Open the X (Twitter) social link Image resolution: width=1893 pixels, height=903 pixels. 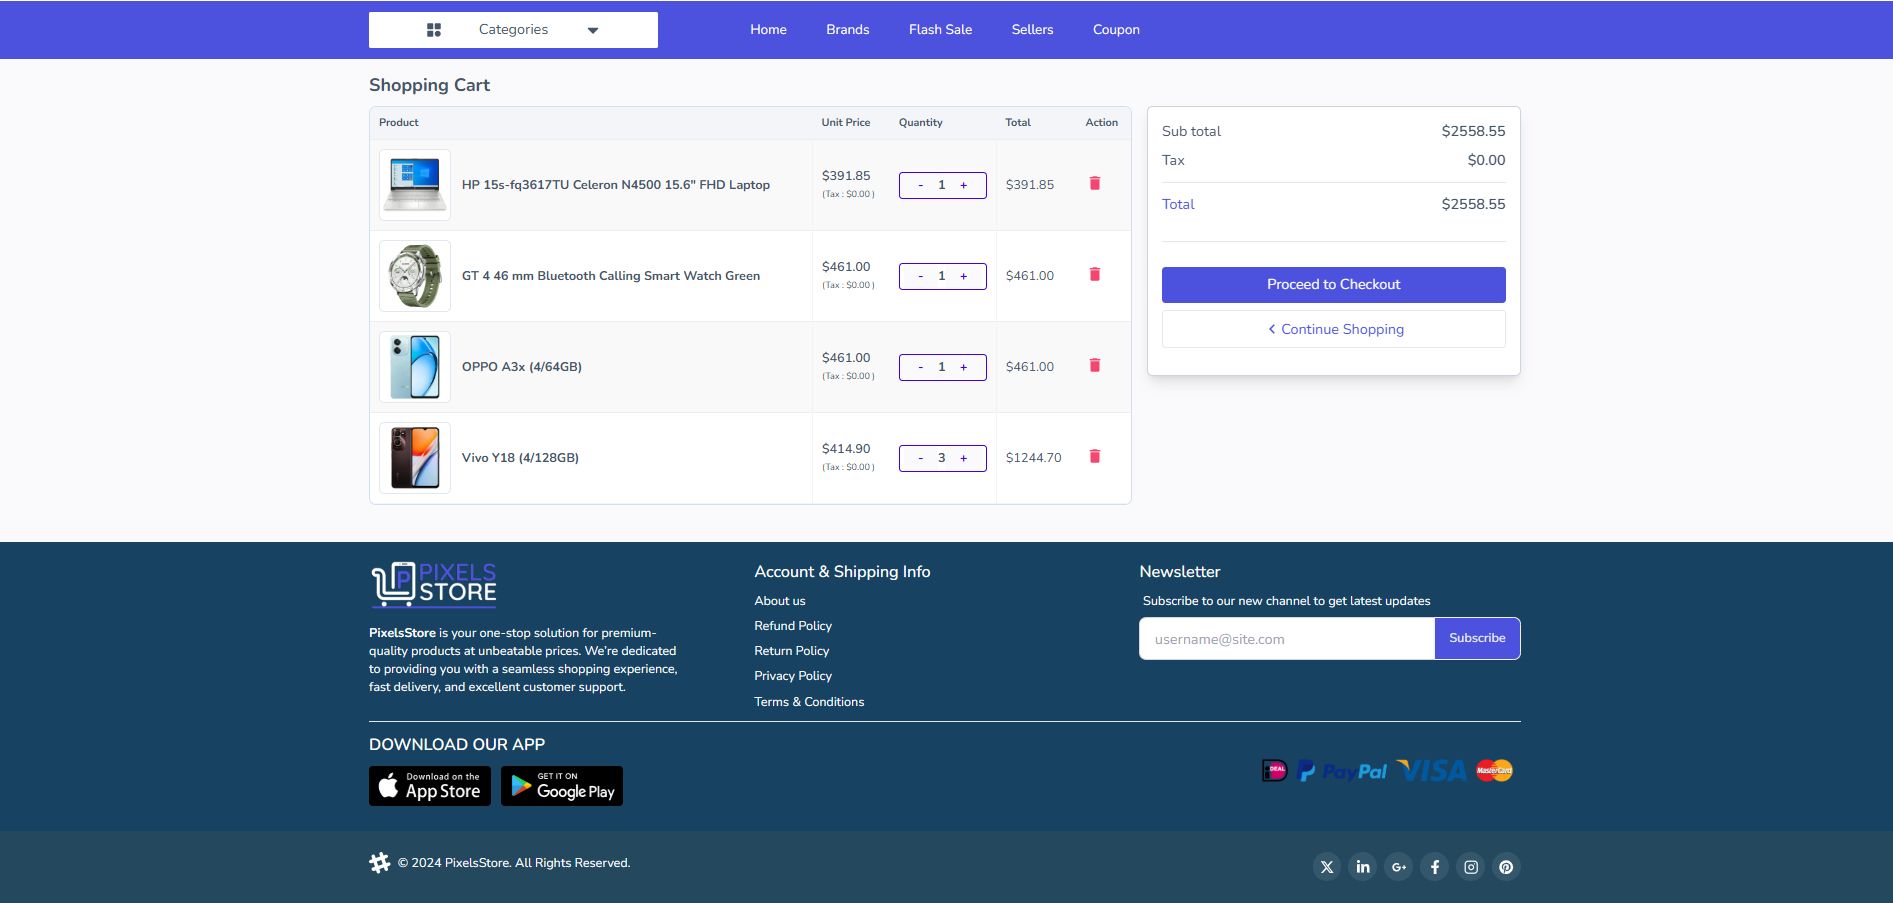[1326, 867]
